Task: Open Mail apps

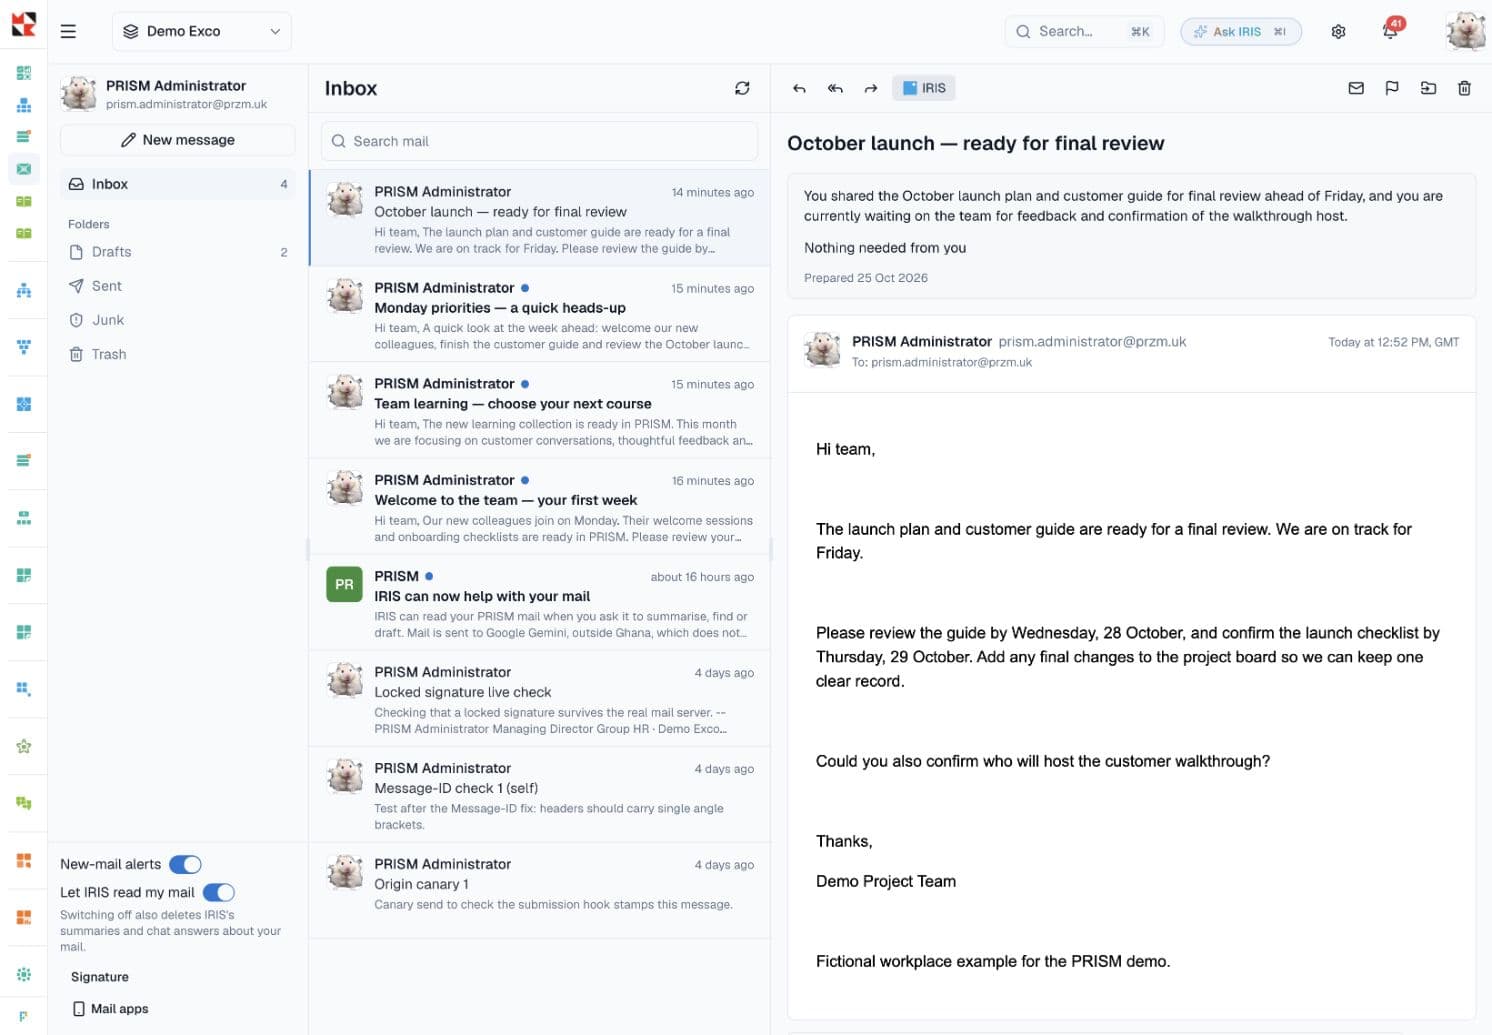Action: point(110,1009)
